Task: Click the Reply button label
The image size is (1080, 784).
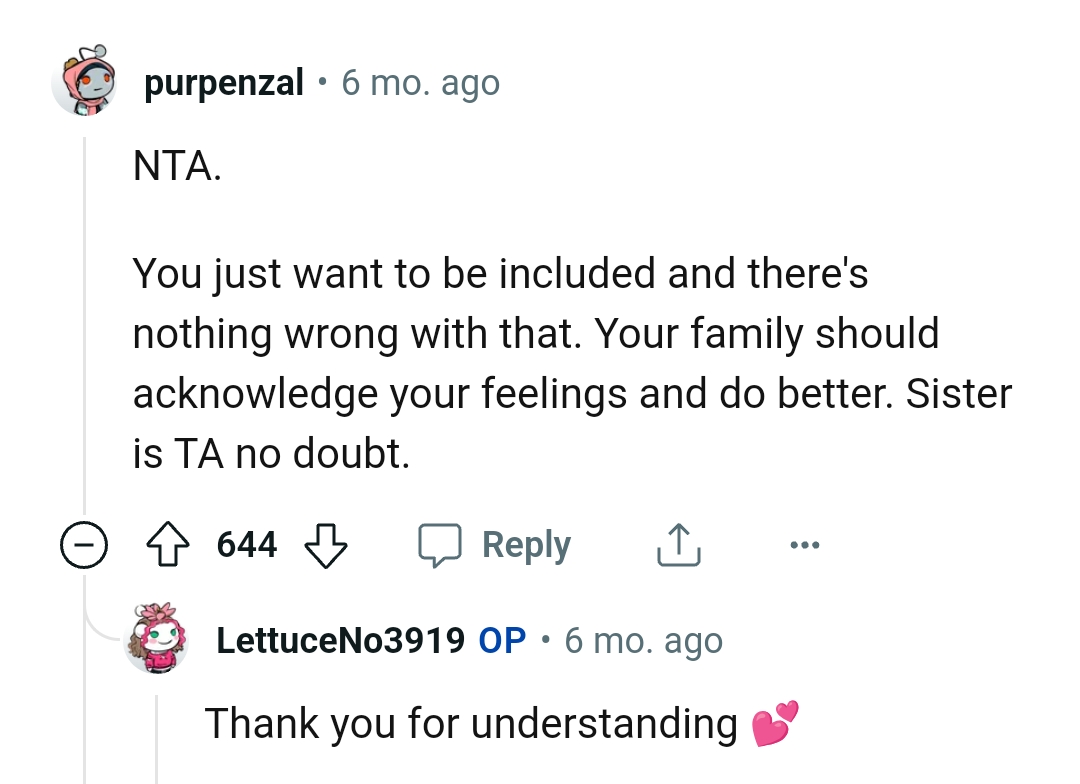Action: click(525, 544)
